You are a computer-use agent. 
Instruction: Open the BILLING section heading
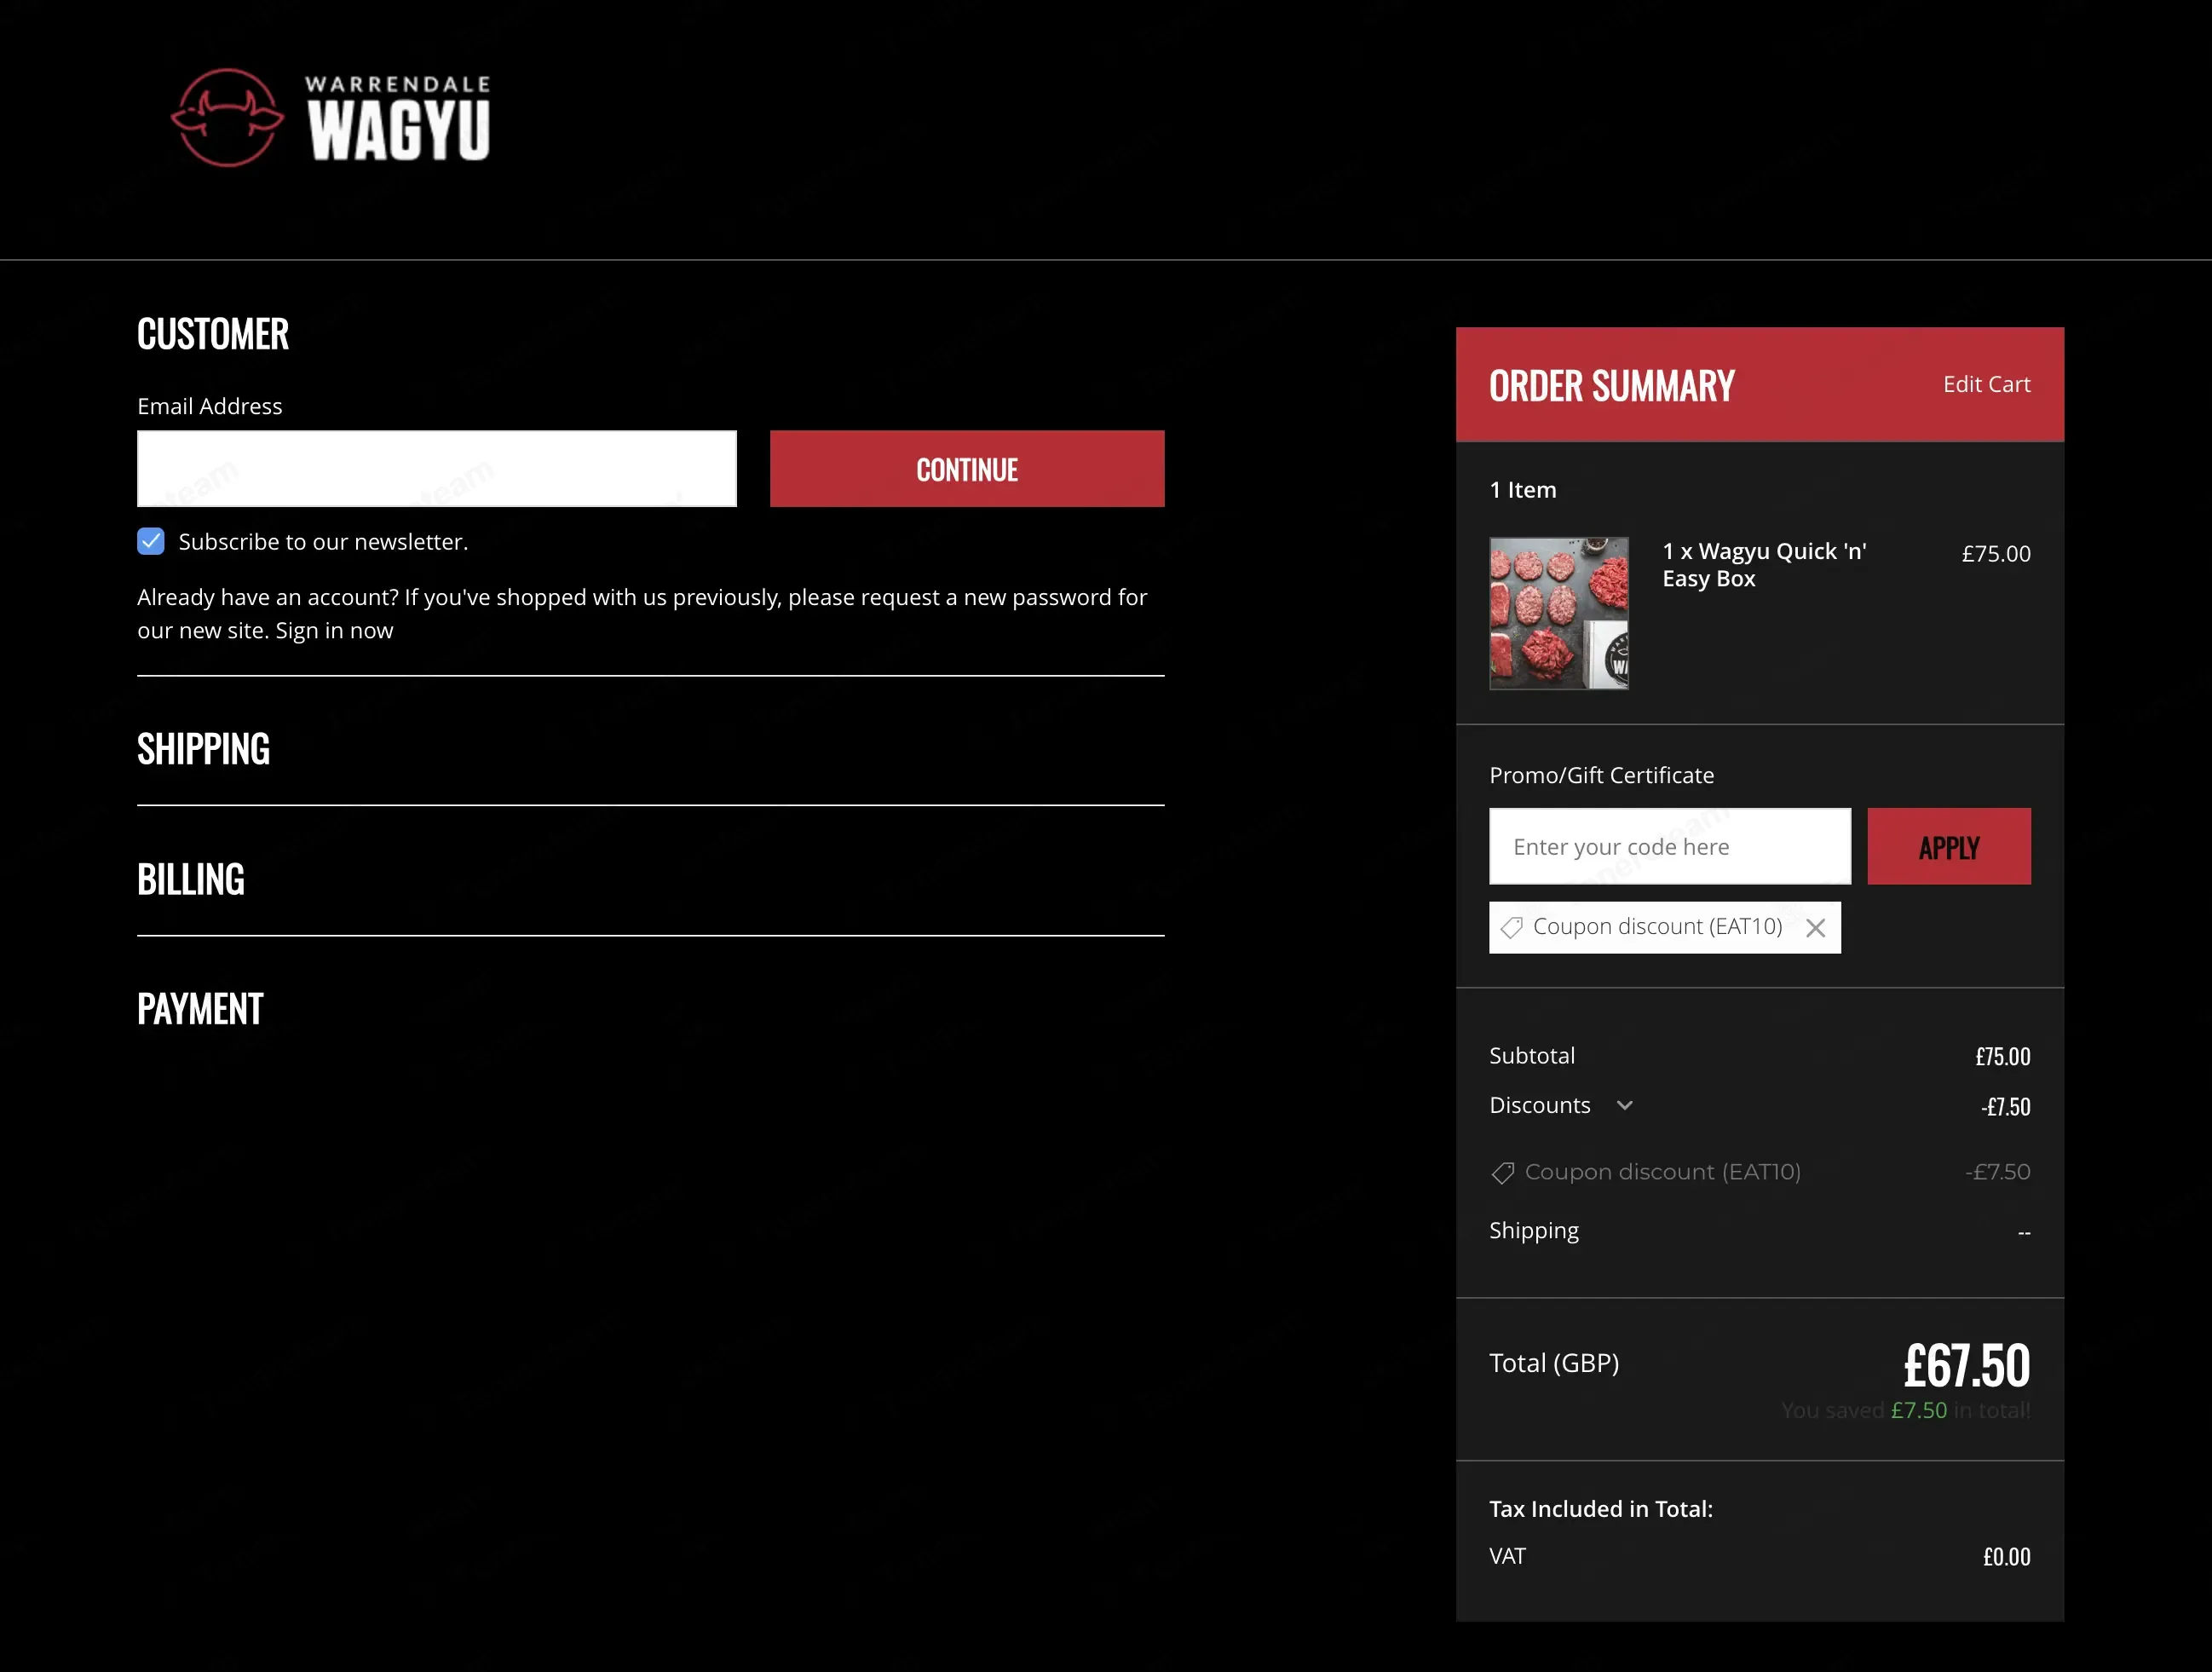(191, 879)
